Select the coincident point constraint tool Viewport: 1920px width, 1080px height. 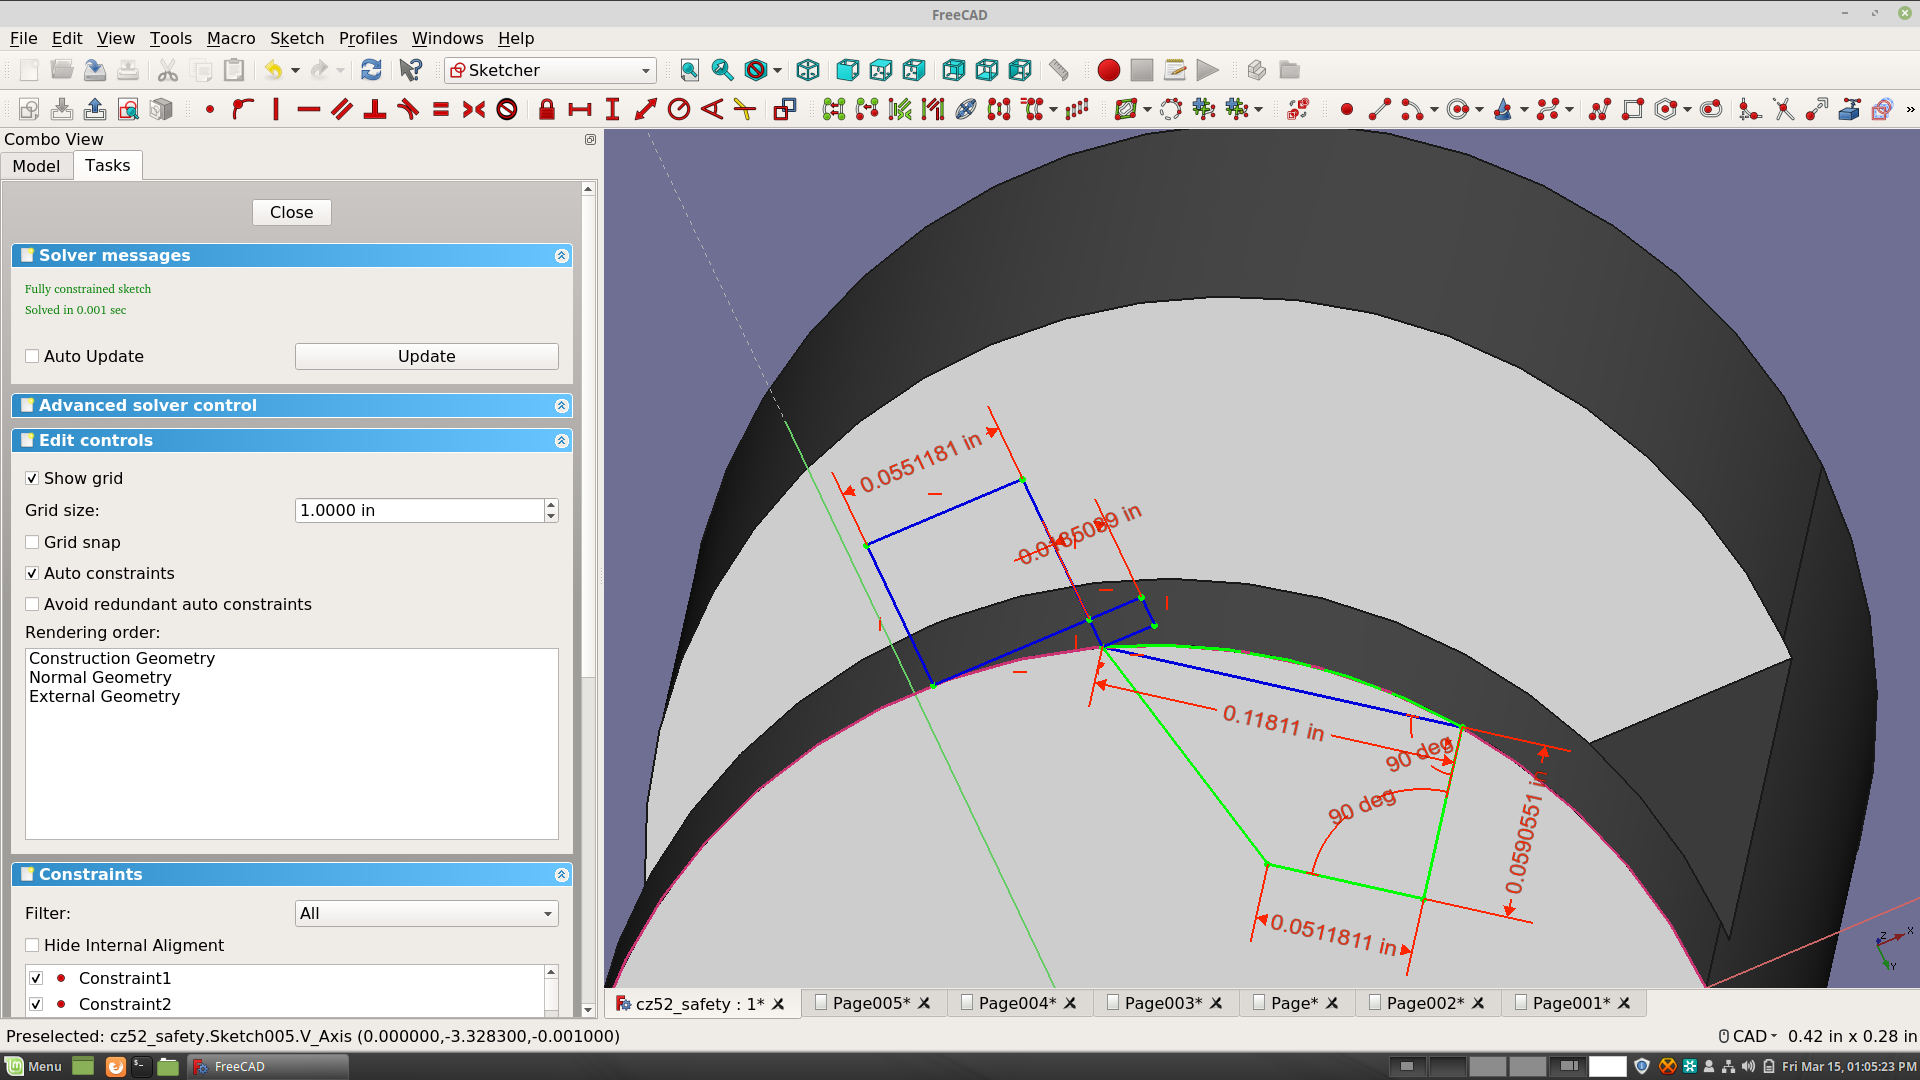[210, 109]
